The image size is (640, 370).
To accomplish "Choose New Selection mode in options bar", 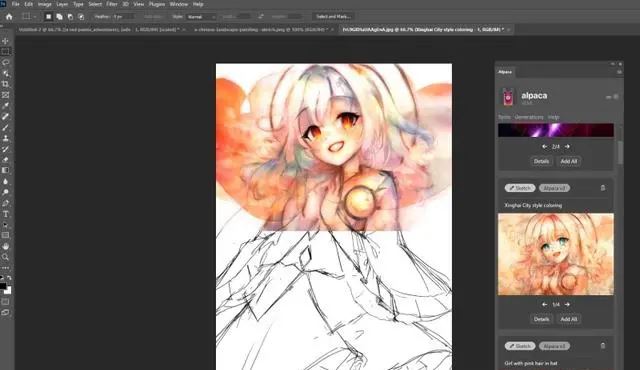I will (48, 17).
